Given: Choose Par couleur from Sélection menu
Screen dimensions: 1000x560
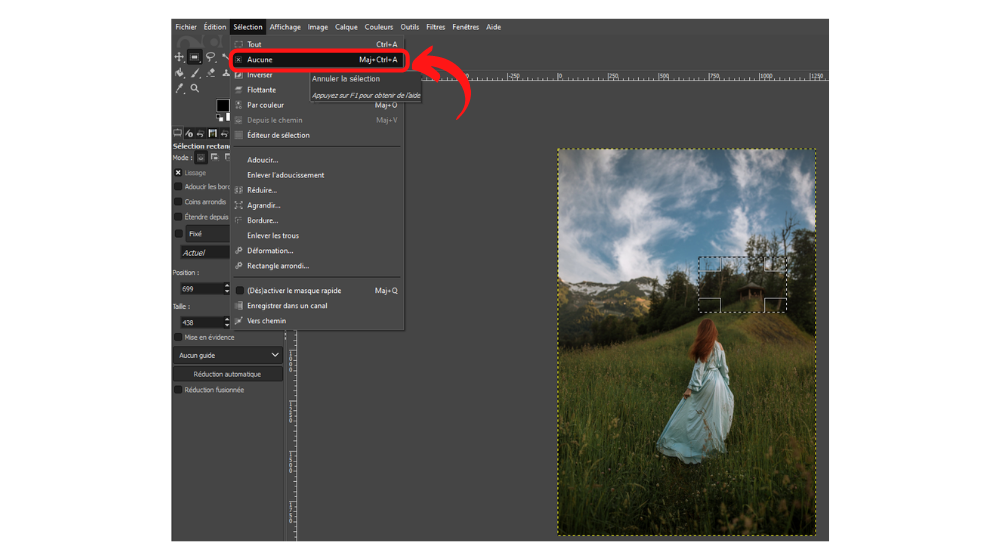Looking at the screenshot, I should pyautogui.click(x=318, y=105).
